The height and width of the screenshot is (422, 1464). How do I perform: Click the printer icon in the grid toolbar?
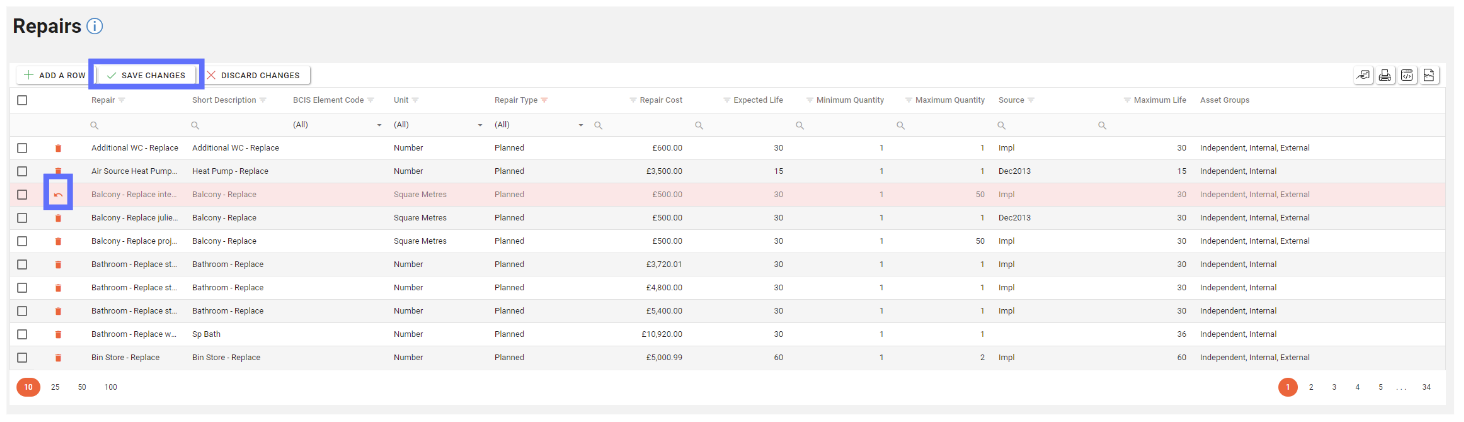(x=1385, y=75)
